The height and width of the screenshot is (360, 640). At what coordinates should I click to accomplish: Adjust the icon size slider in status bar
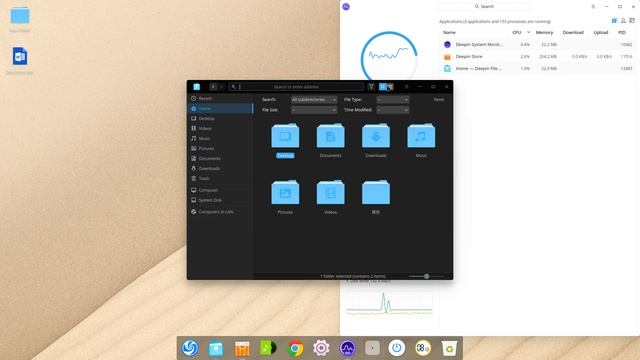tap(427, 276)
